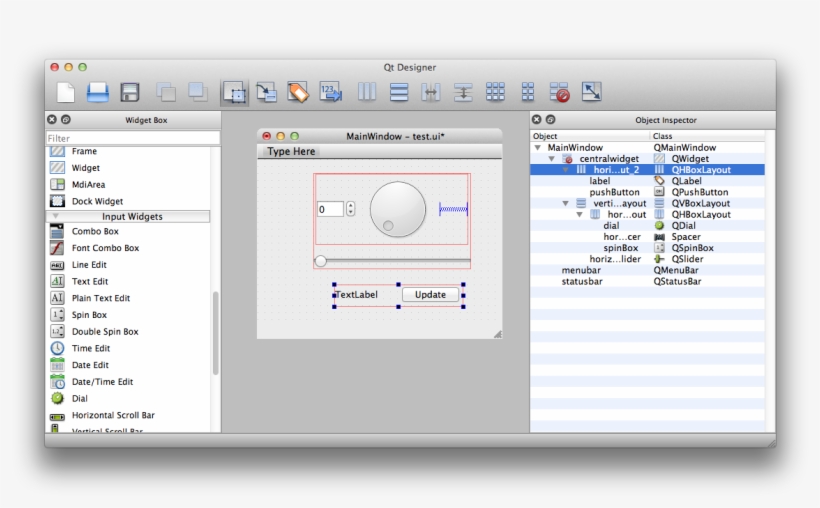The height and width of the screenshot is (508, 820).
Task: Click the Print icon in toolbar
Action: tap(97, 92)
